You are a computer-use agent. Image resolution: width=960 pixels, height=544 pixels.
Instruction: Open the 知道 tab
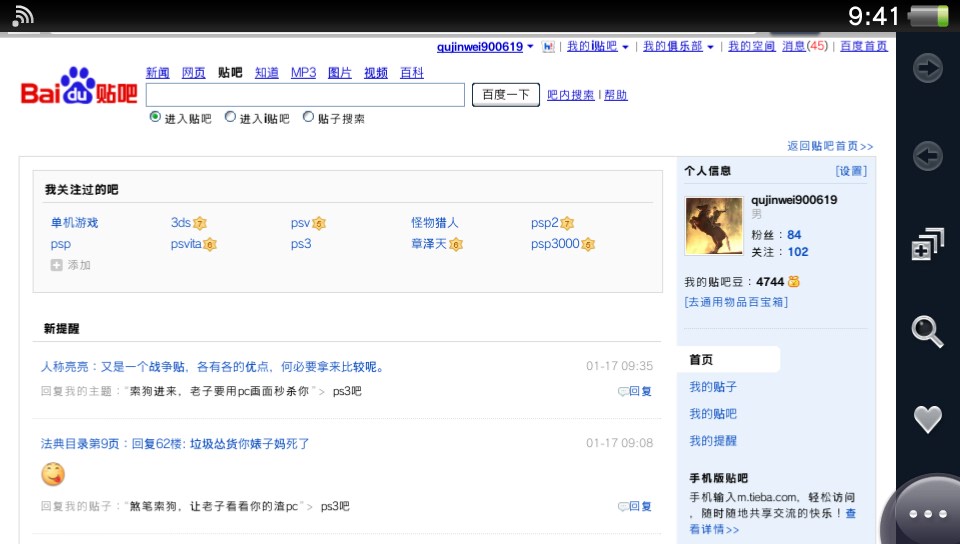(266, 73)
